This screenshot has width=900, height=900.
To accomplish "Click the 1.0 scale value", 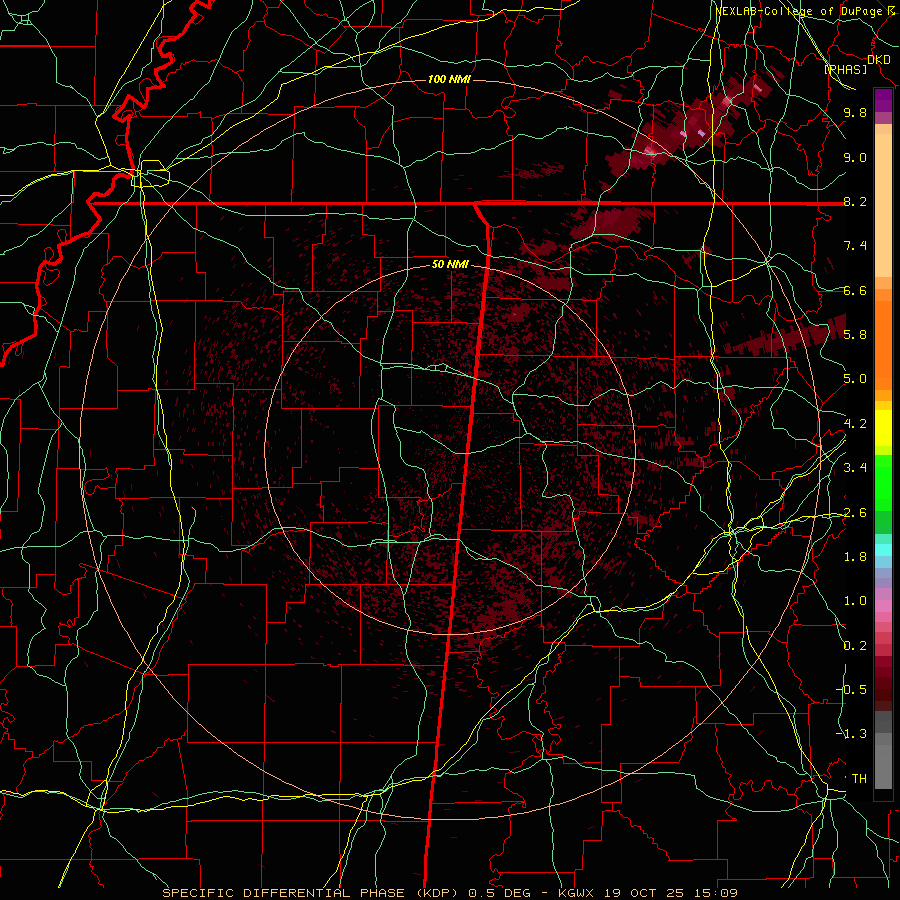I will pos(855,601).
